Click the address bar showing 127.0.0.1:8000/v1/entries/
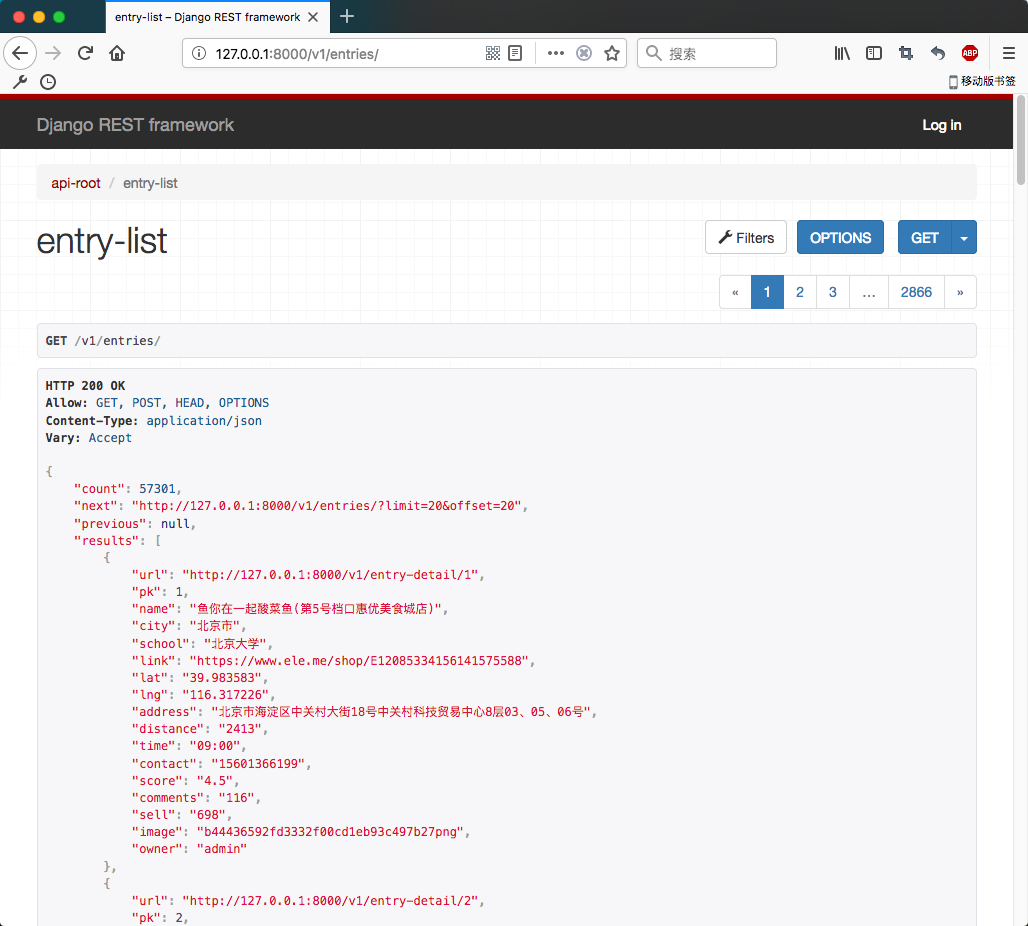This screenshot has height=926, width=1028. click(296, 54)
